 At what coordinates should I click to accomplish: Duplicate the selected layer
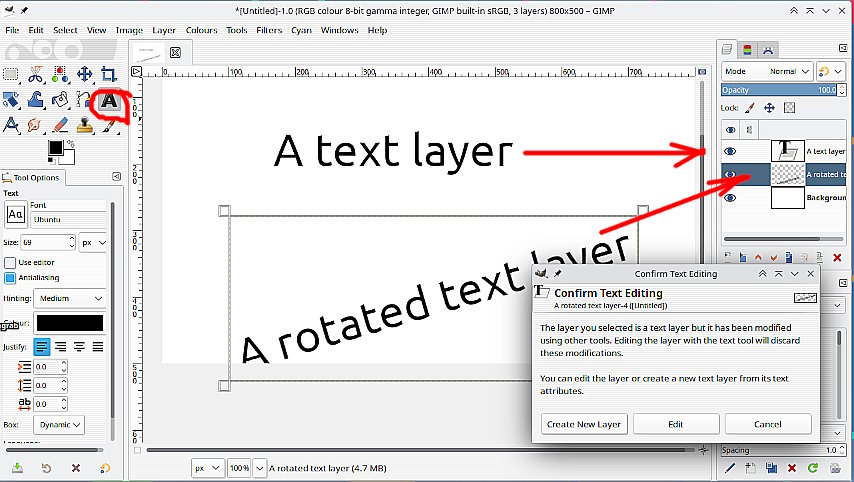click(x=789, y=257)
